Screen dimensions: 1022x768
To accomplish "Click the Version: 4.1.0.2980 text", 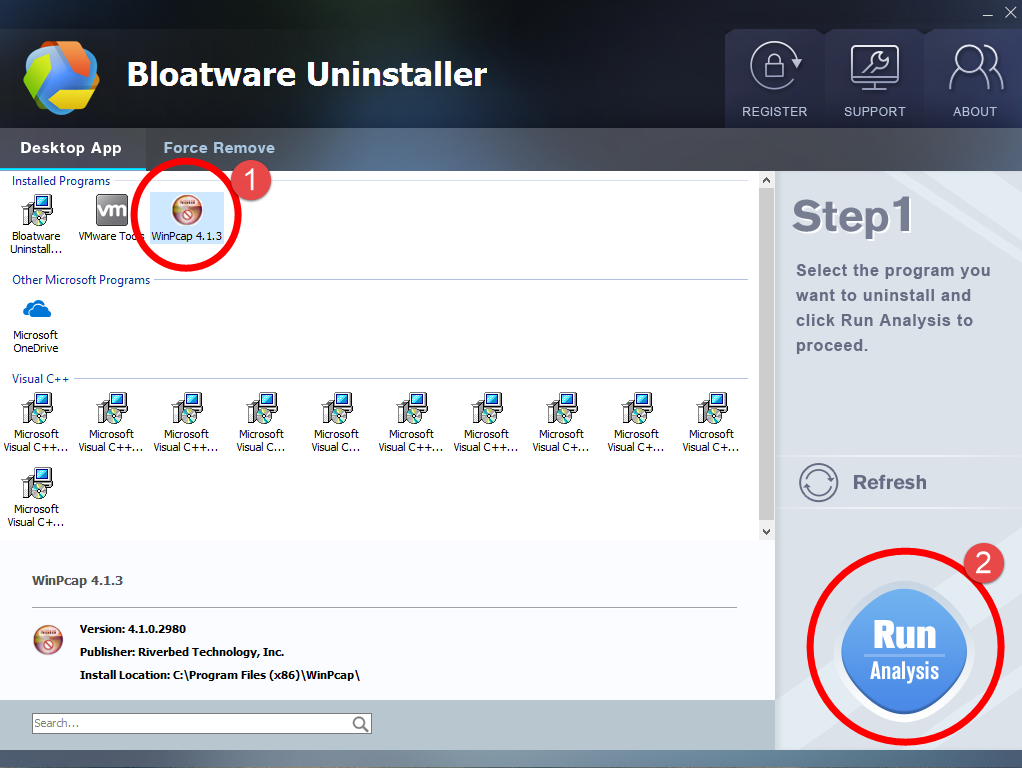I will coord(133,629).
